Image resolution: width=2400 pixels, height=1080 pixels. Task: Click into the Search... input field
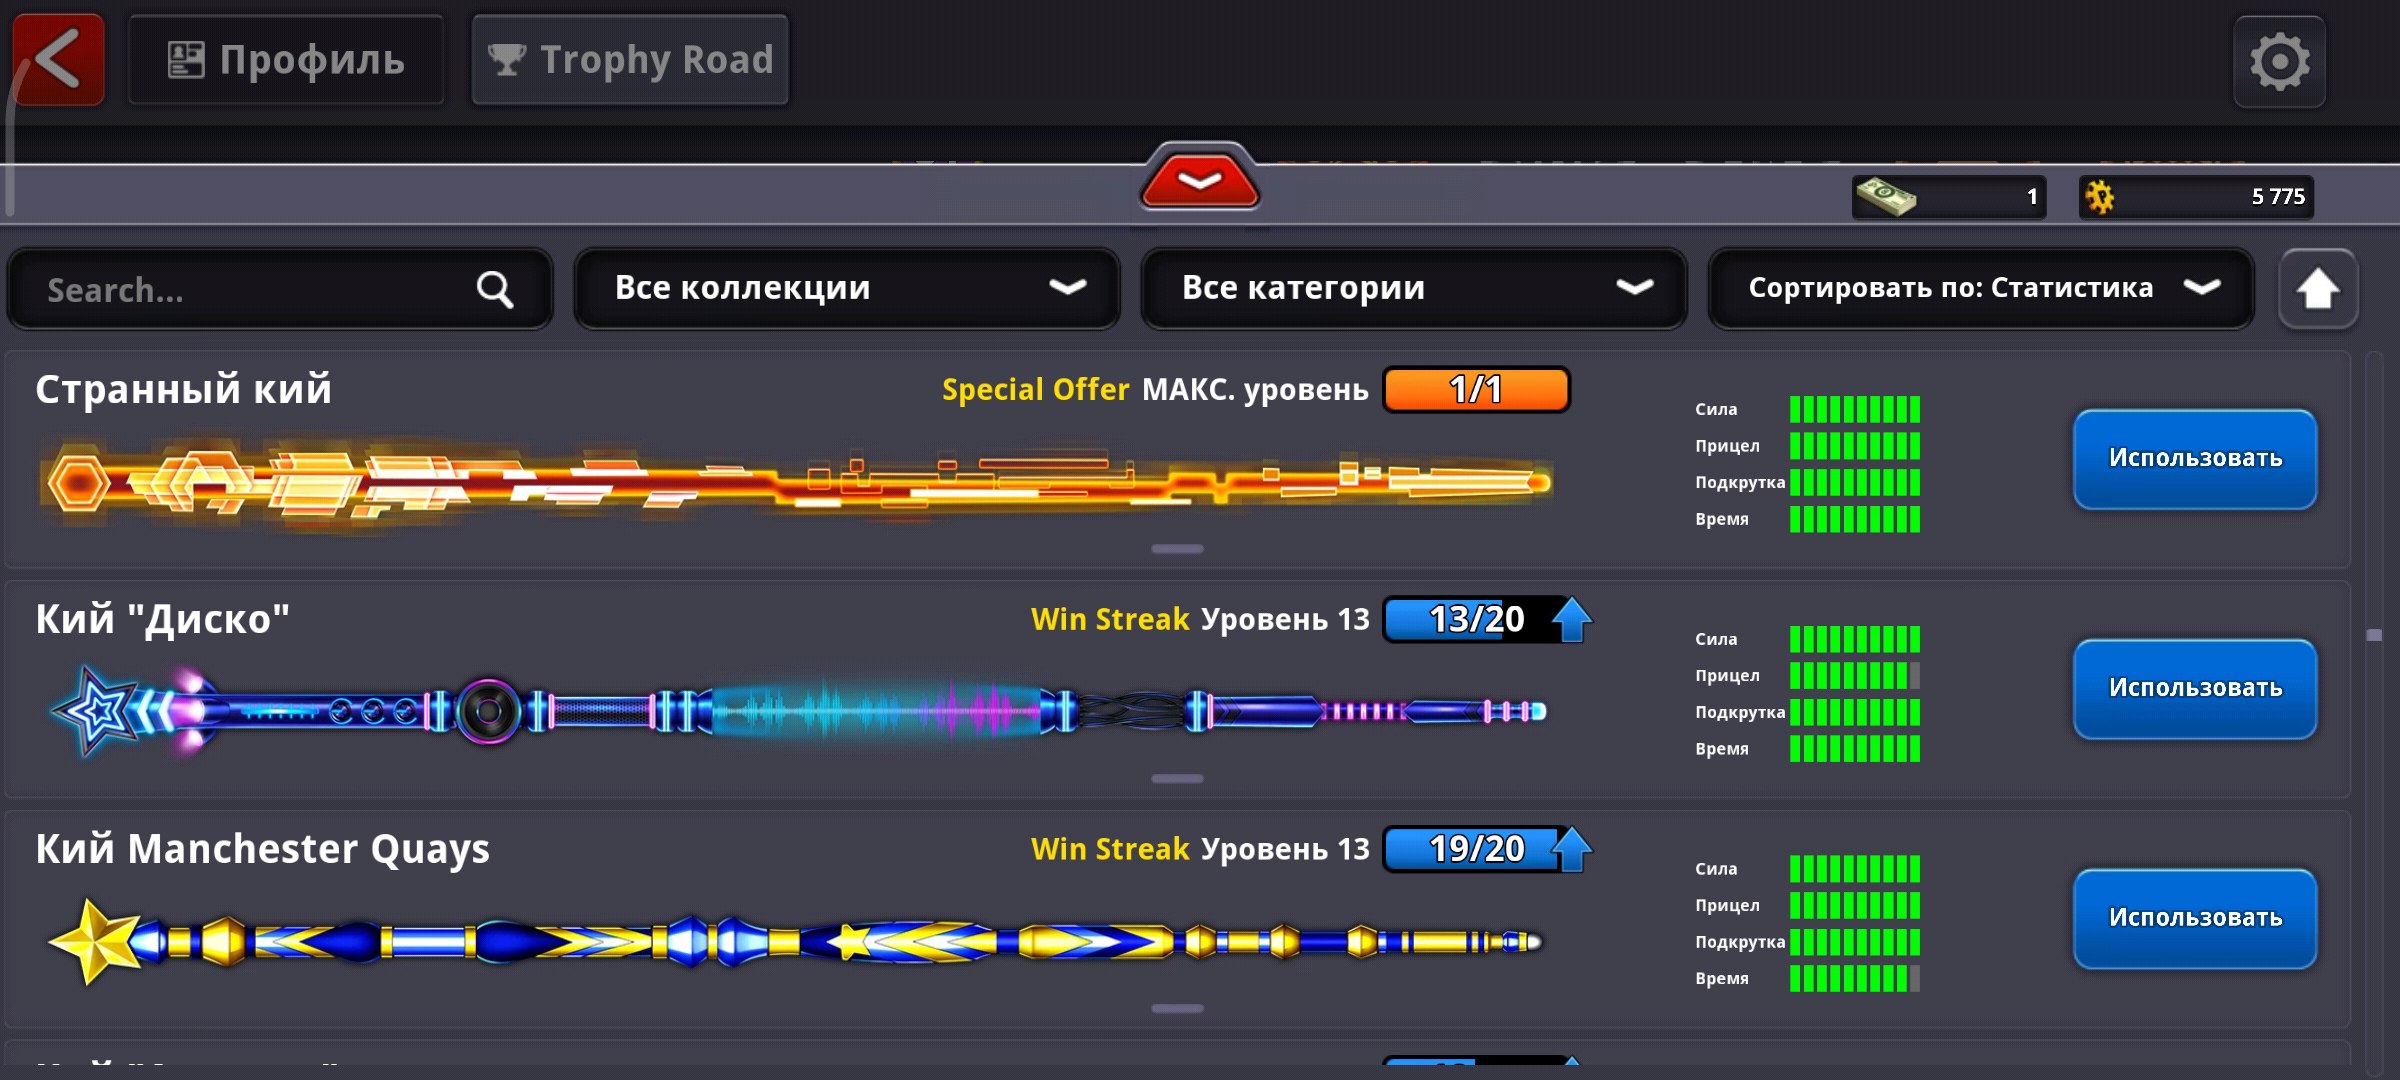pos(250,290)
